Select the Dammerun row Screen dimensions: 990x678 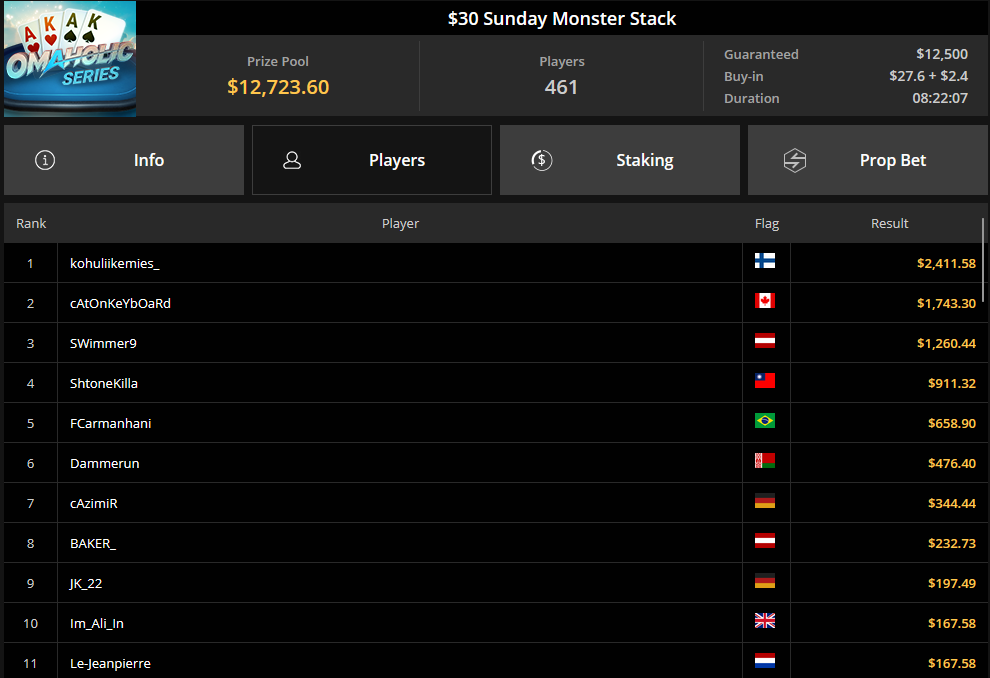point(492,463)
